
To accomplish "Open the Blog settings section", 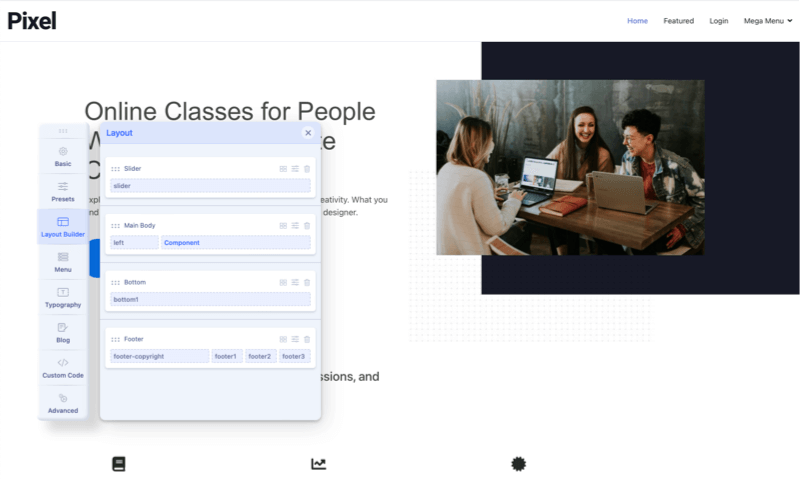I will pos(63,333).
